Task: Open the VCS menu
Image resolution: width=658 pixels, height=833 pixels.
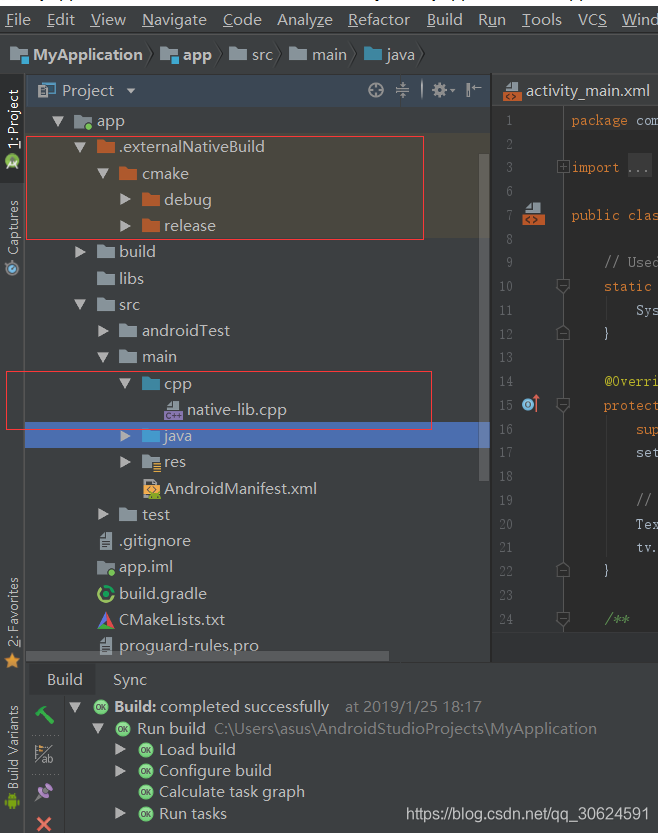Action: tap(592, 20)
